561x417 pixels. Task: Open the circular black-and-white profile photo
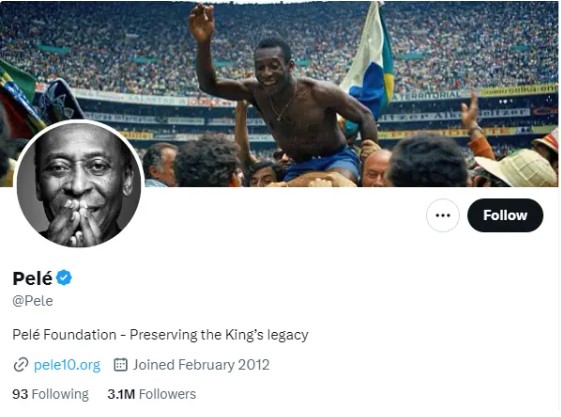(x=79, y=184)
